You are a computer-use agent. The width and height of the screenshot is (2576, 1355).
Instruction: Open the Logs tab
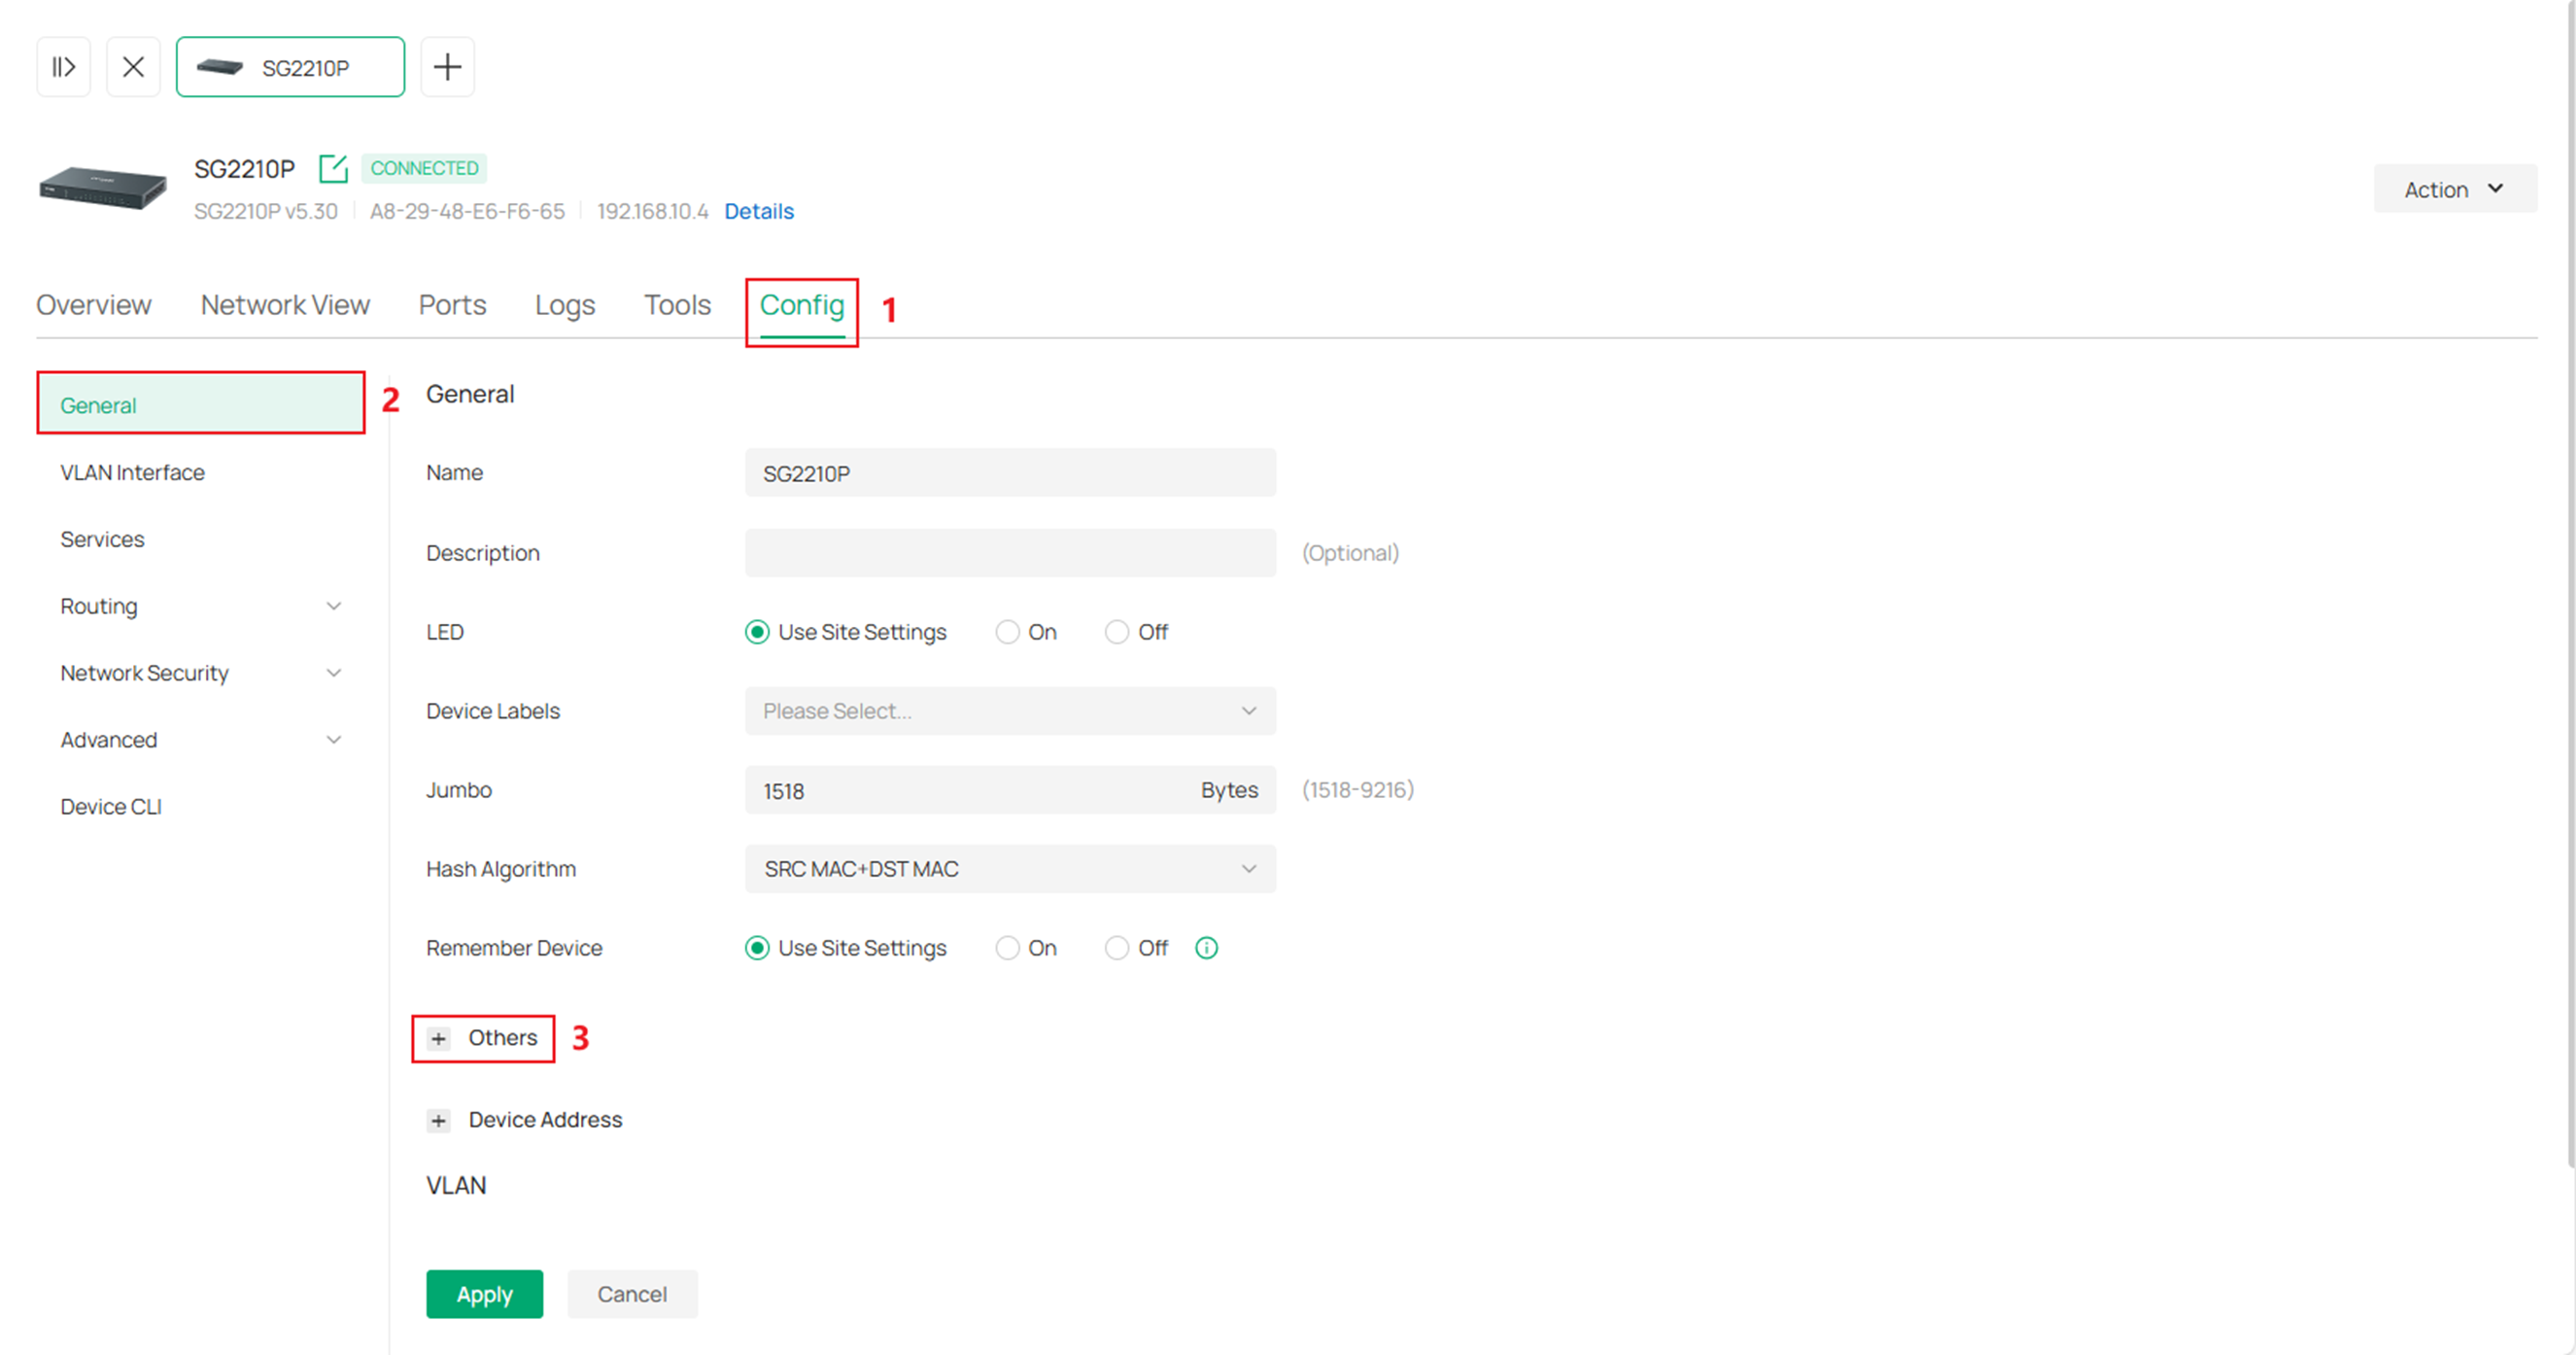click(564, 304)
